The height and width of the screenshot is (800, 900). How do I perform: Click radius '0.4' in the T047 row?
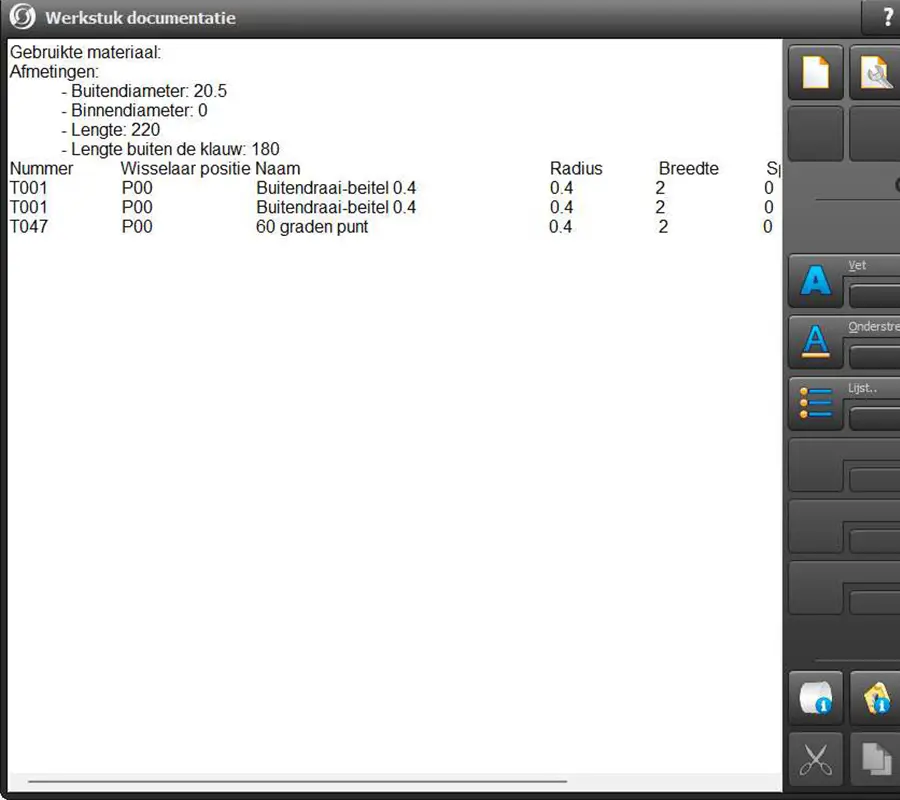pyautogui.click(x=560, y=227)
